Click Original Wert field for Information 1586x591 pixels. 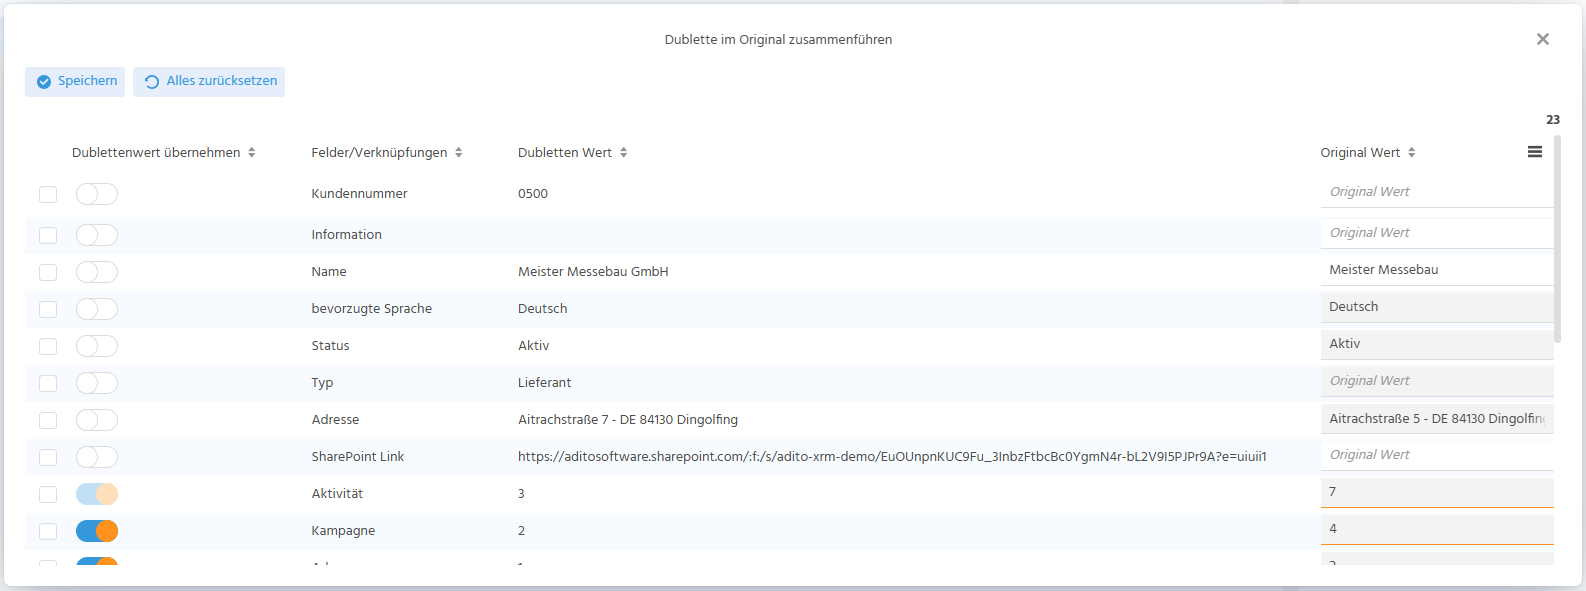click(1437, 233)
